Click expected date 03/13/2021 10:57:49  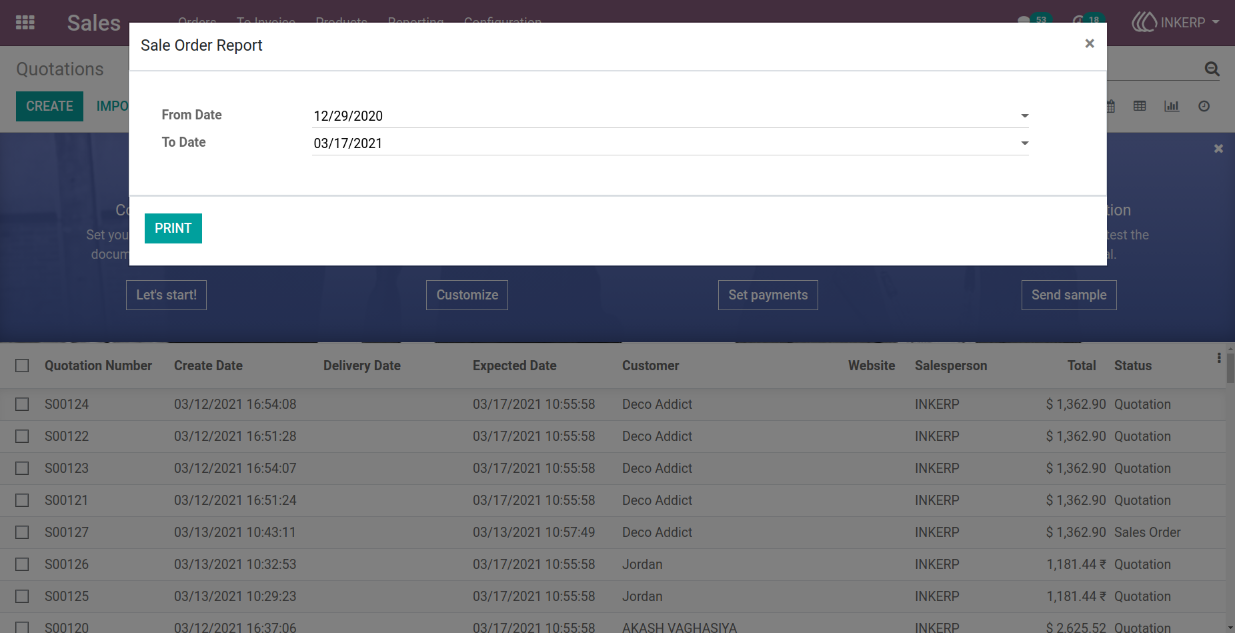coord(534,533)
